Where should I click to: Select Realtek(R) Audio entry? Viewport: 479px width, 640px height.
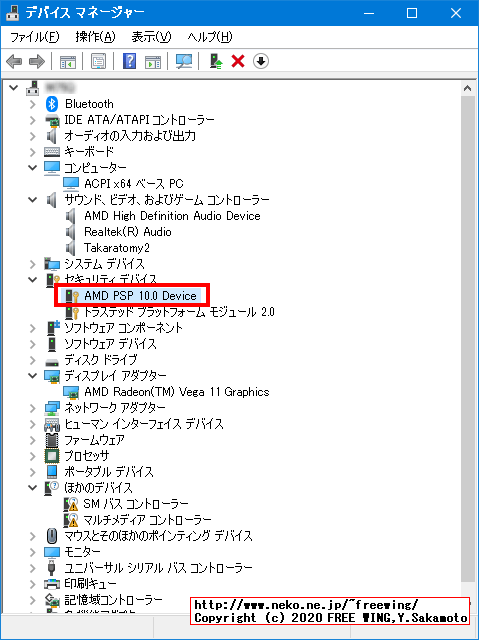pyautogui.click(x=128, y=232)
